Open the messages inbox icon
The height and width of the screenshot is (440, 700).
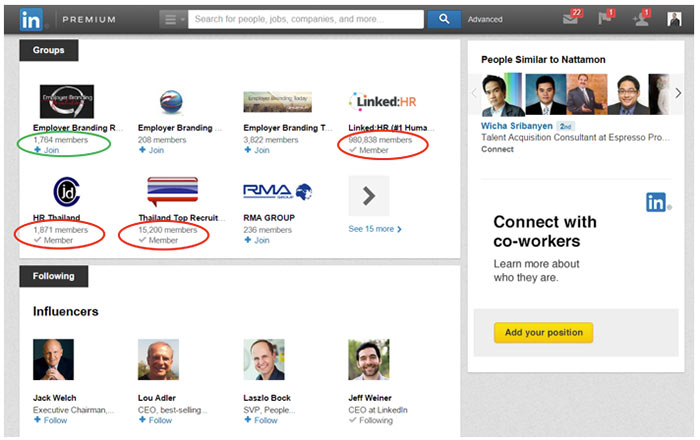click(571, 18)
